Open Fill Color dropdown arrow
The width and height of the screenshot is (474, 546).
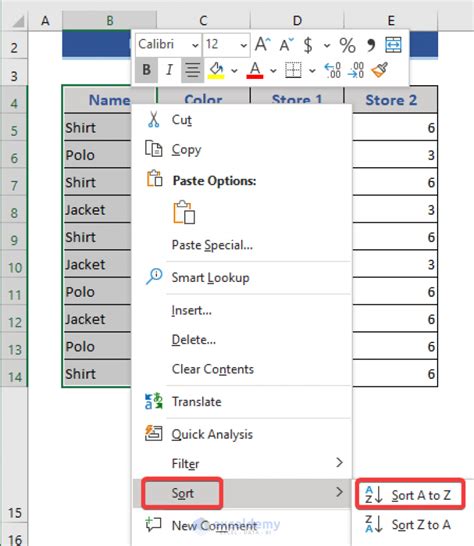[x=234, y=71]
